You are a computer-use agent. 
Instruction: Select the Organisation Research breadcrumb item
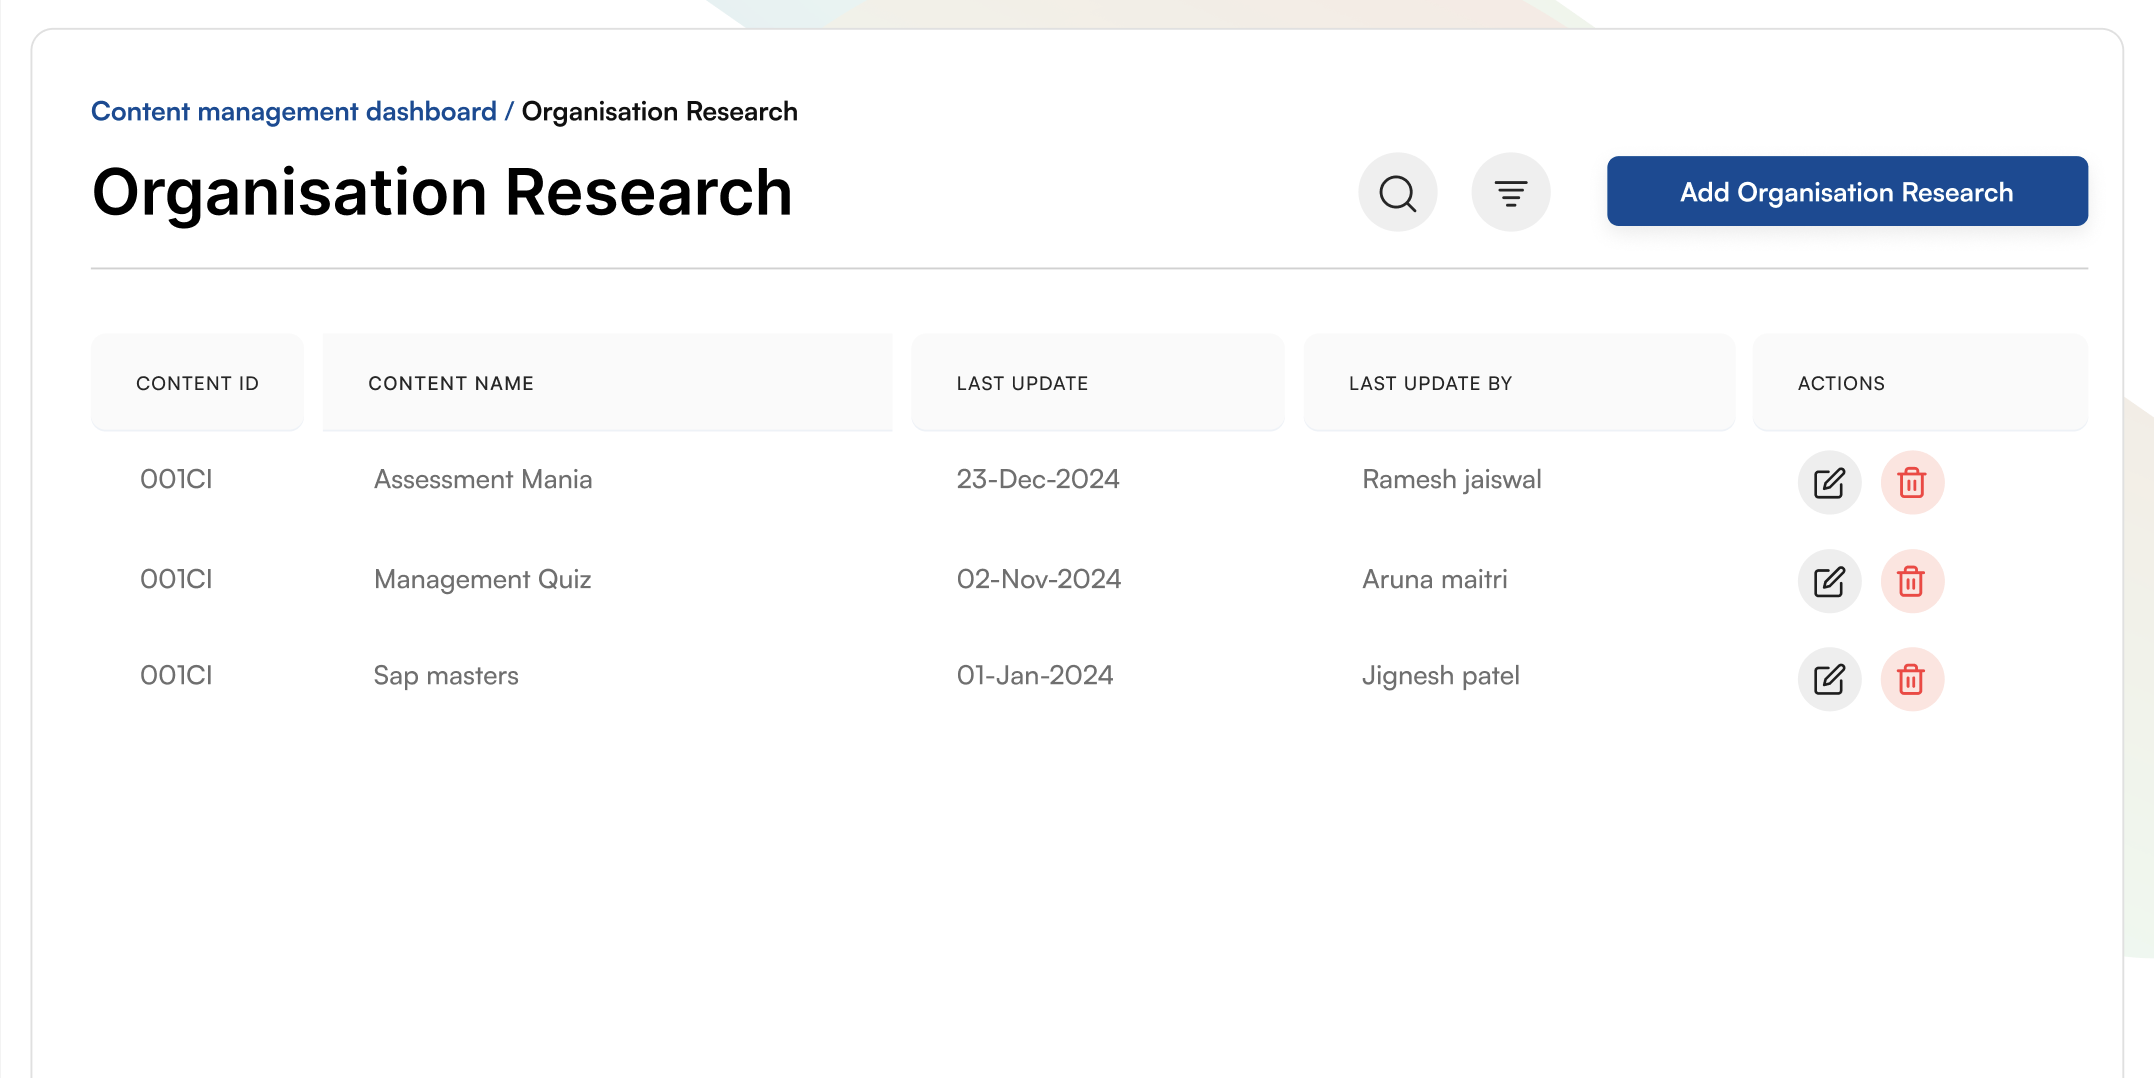click(x=659, y=111)
